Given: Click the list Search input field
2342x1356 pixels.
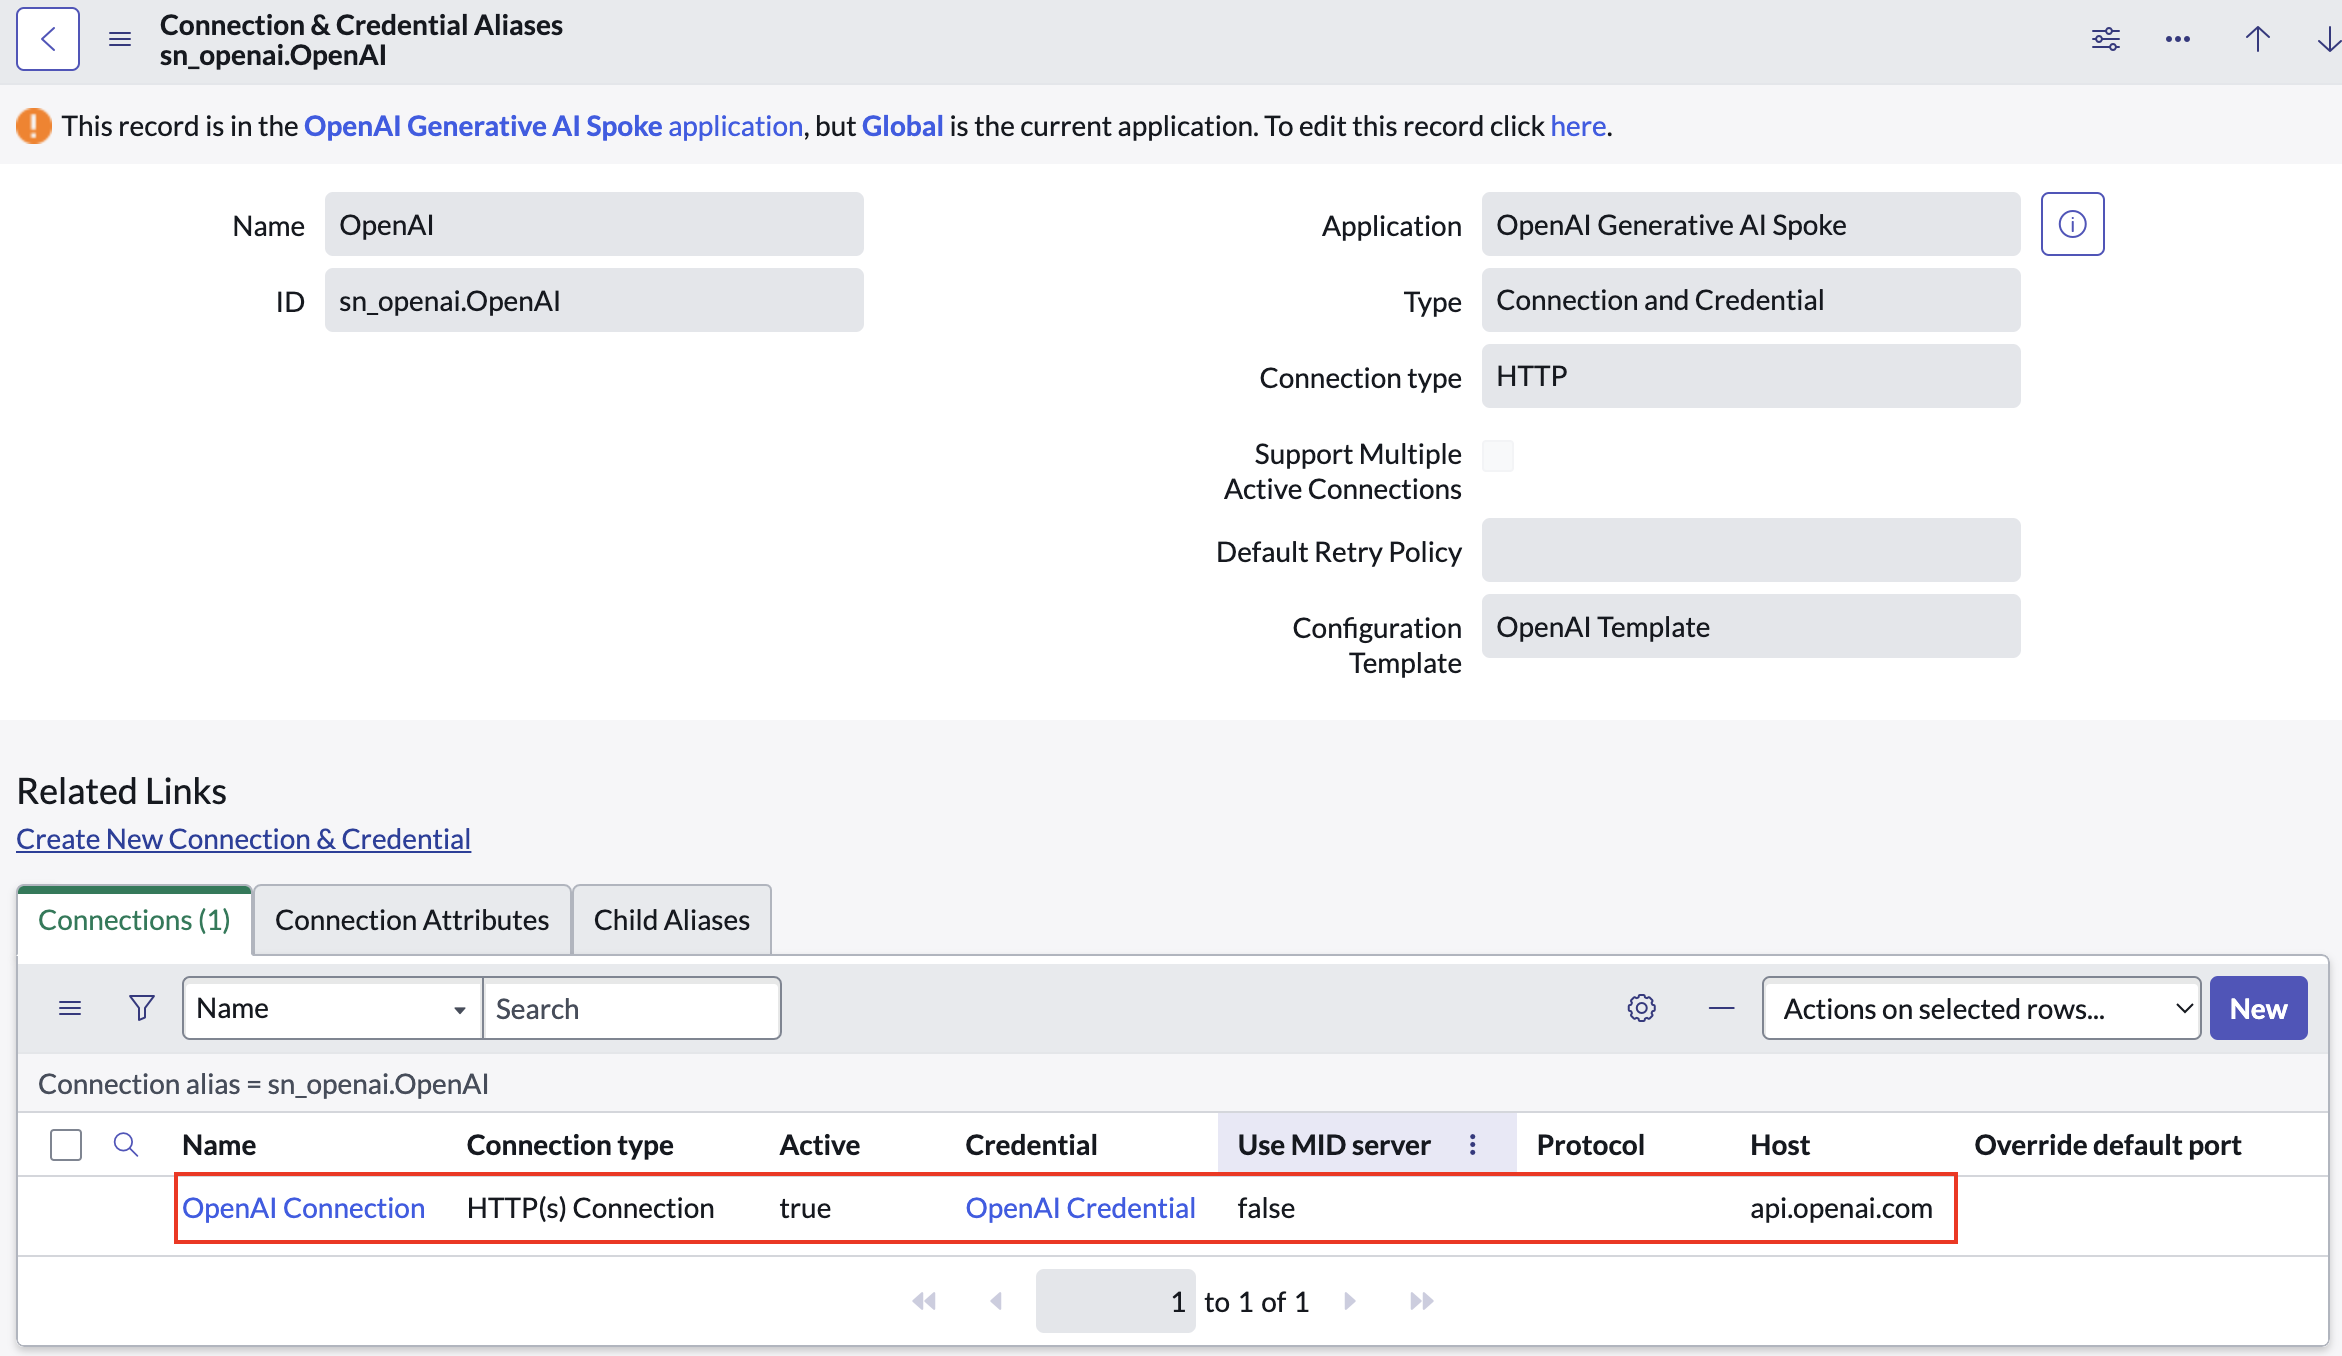Looking at the screenshot, I should 632,1008.
